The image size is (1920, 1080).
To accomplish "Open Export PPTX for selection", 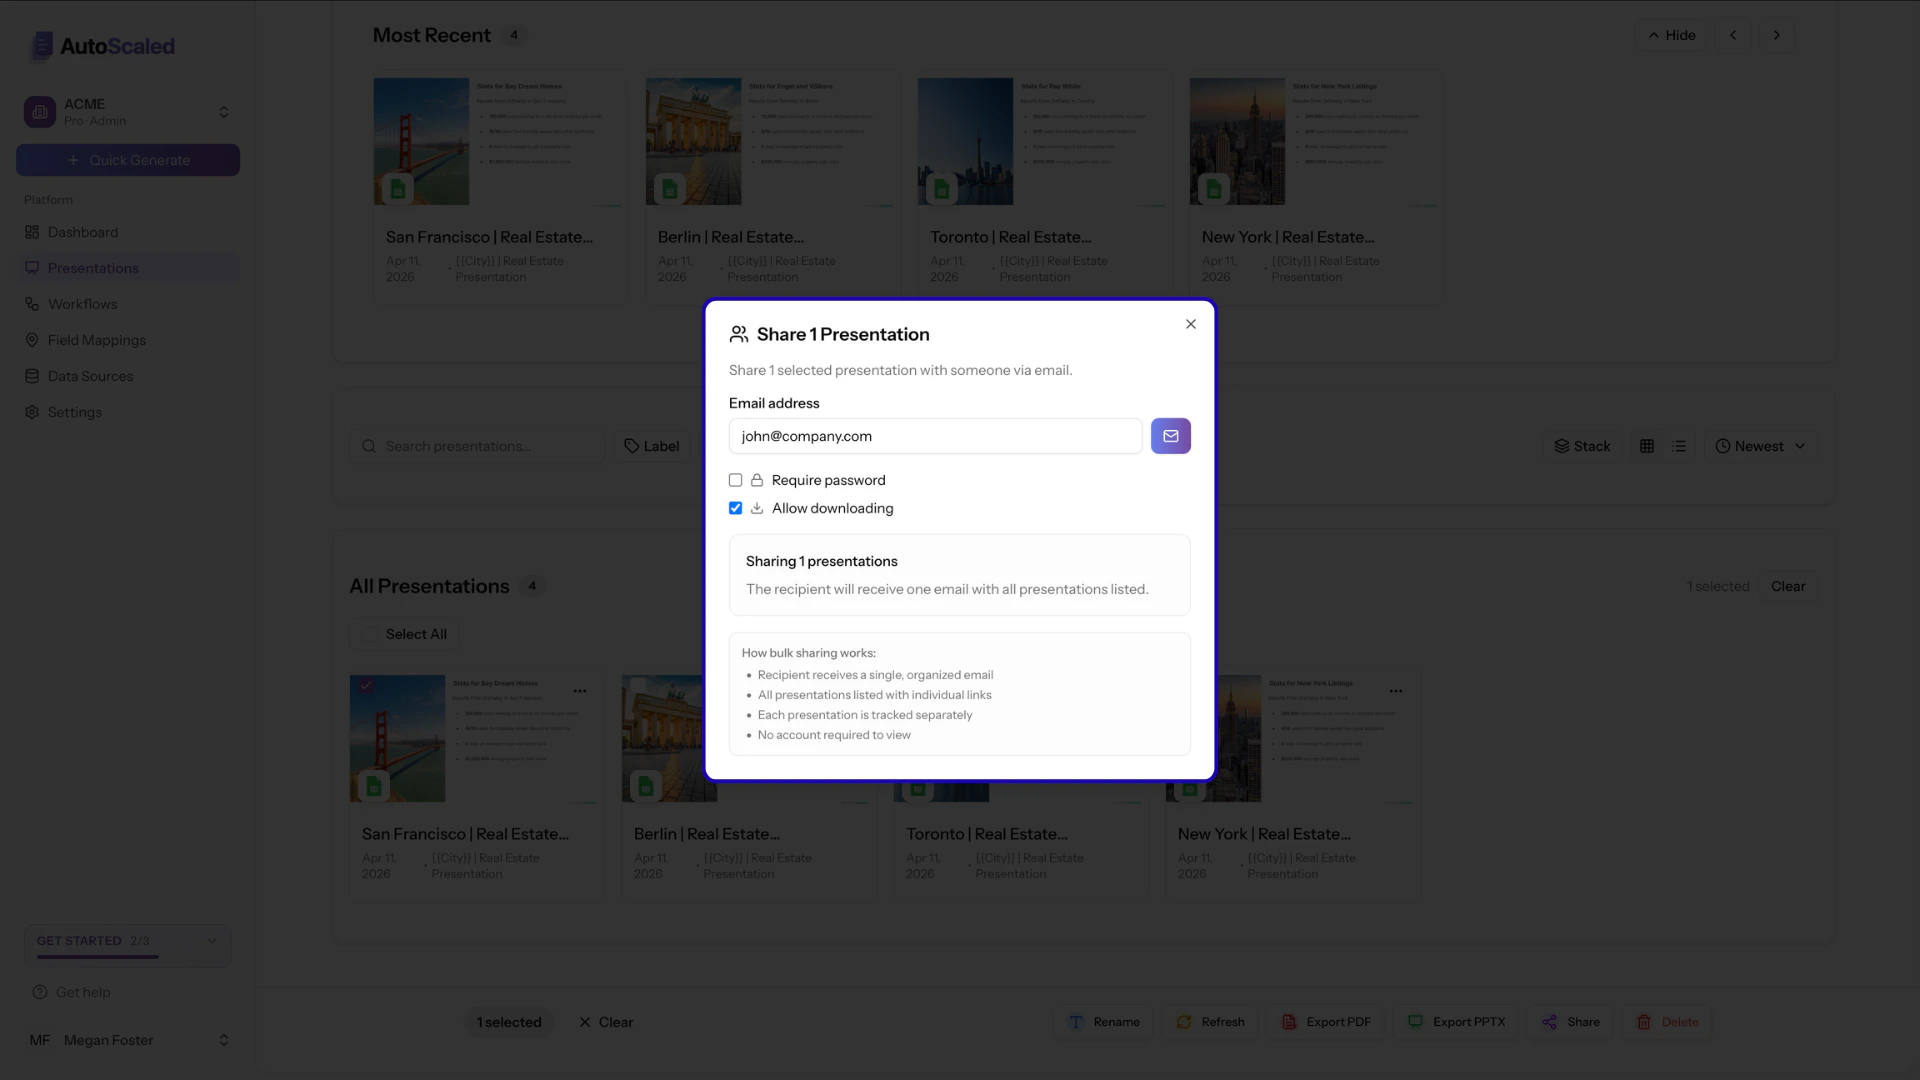I will pyautogui.click(x=1456, y=1022).
